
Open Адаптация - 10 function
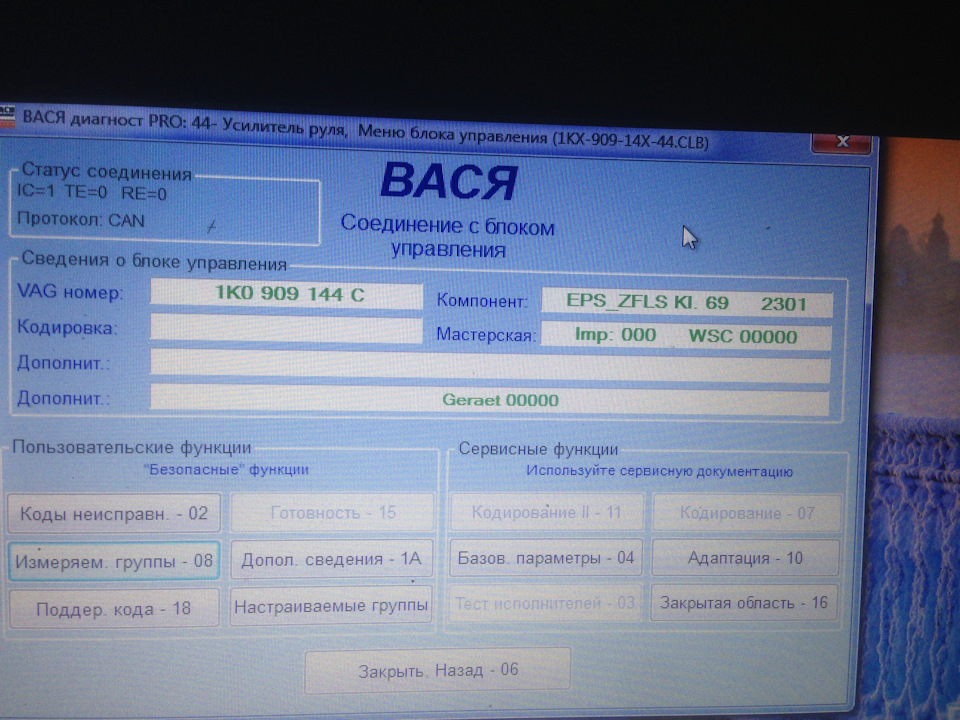745,558
